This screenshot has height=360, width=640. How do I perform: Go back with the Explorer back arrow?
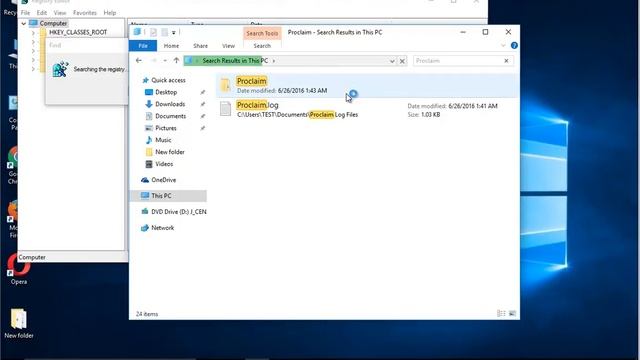139,60
